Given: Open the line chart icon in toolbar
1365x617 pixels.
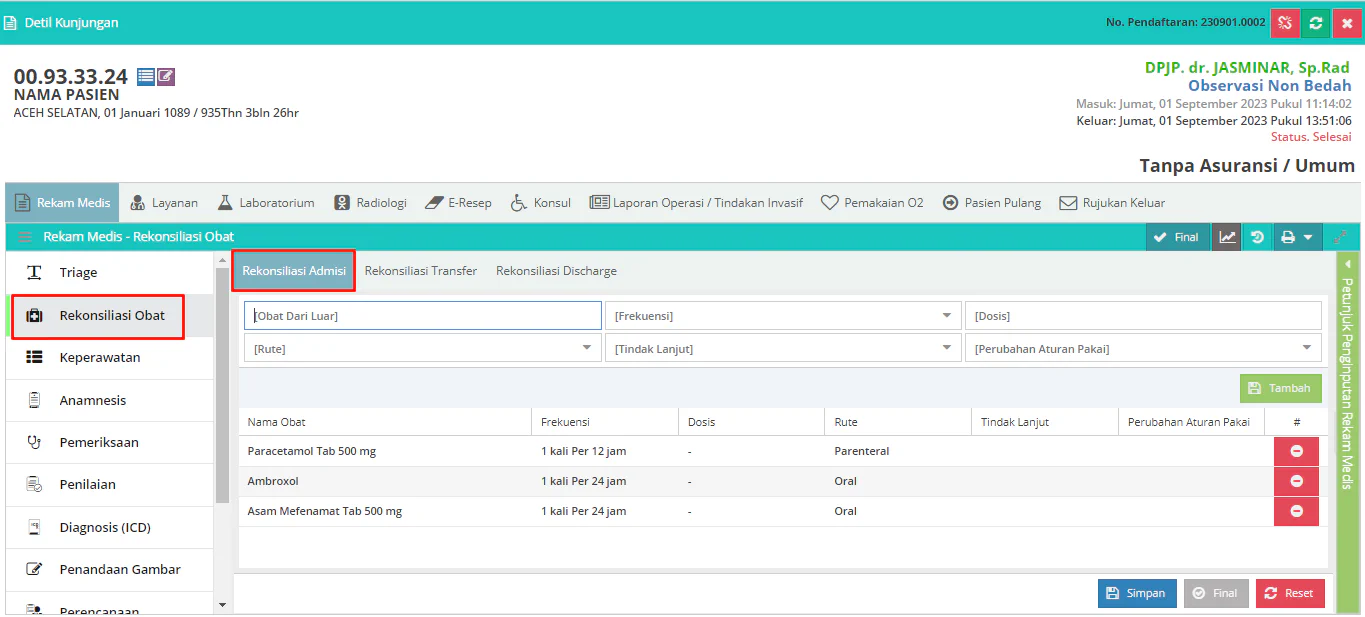Looking at the screenshot, I should [1226, 237].
